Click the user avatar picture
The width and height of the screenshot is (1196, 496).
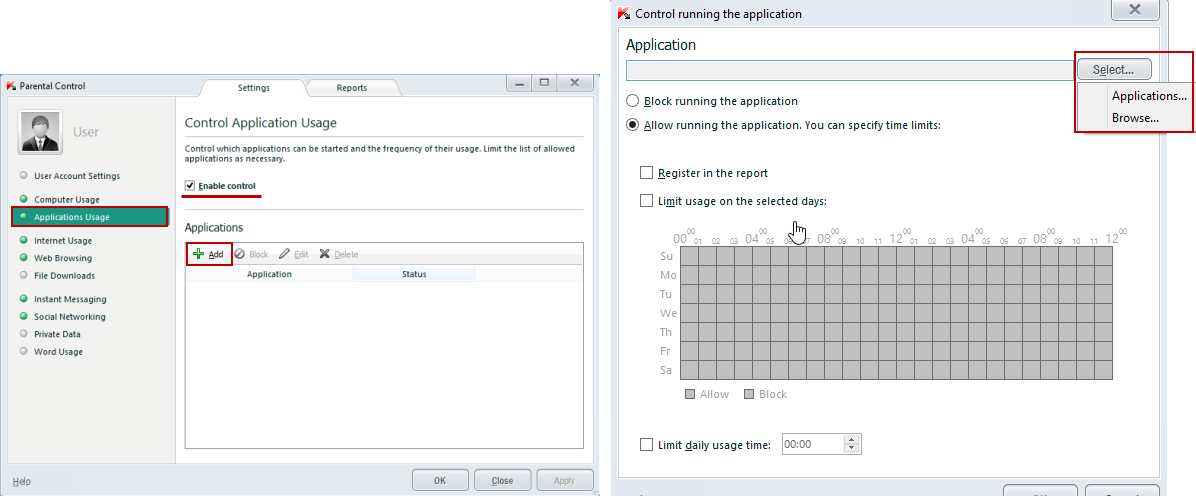(40, 132)
